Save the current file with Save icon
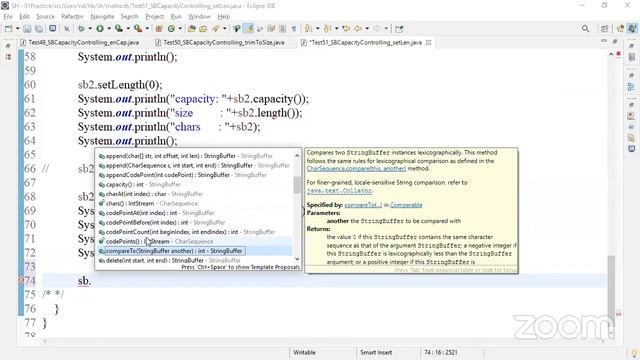The image size is (640, 360). coord(27,29)
